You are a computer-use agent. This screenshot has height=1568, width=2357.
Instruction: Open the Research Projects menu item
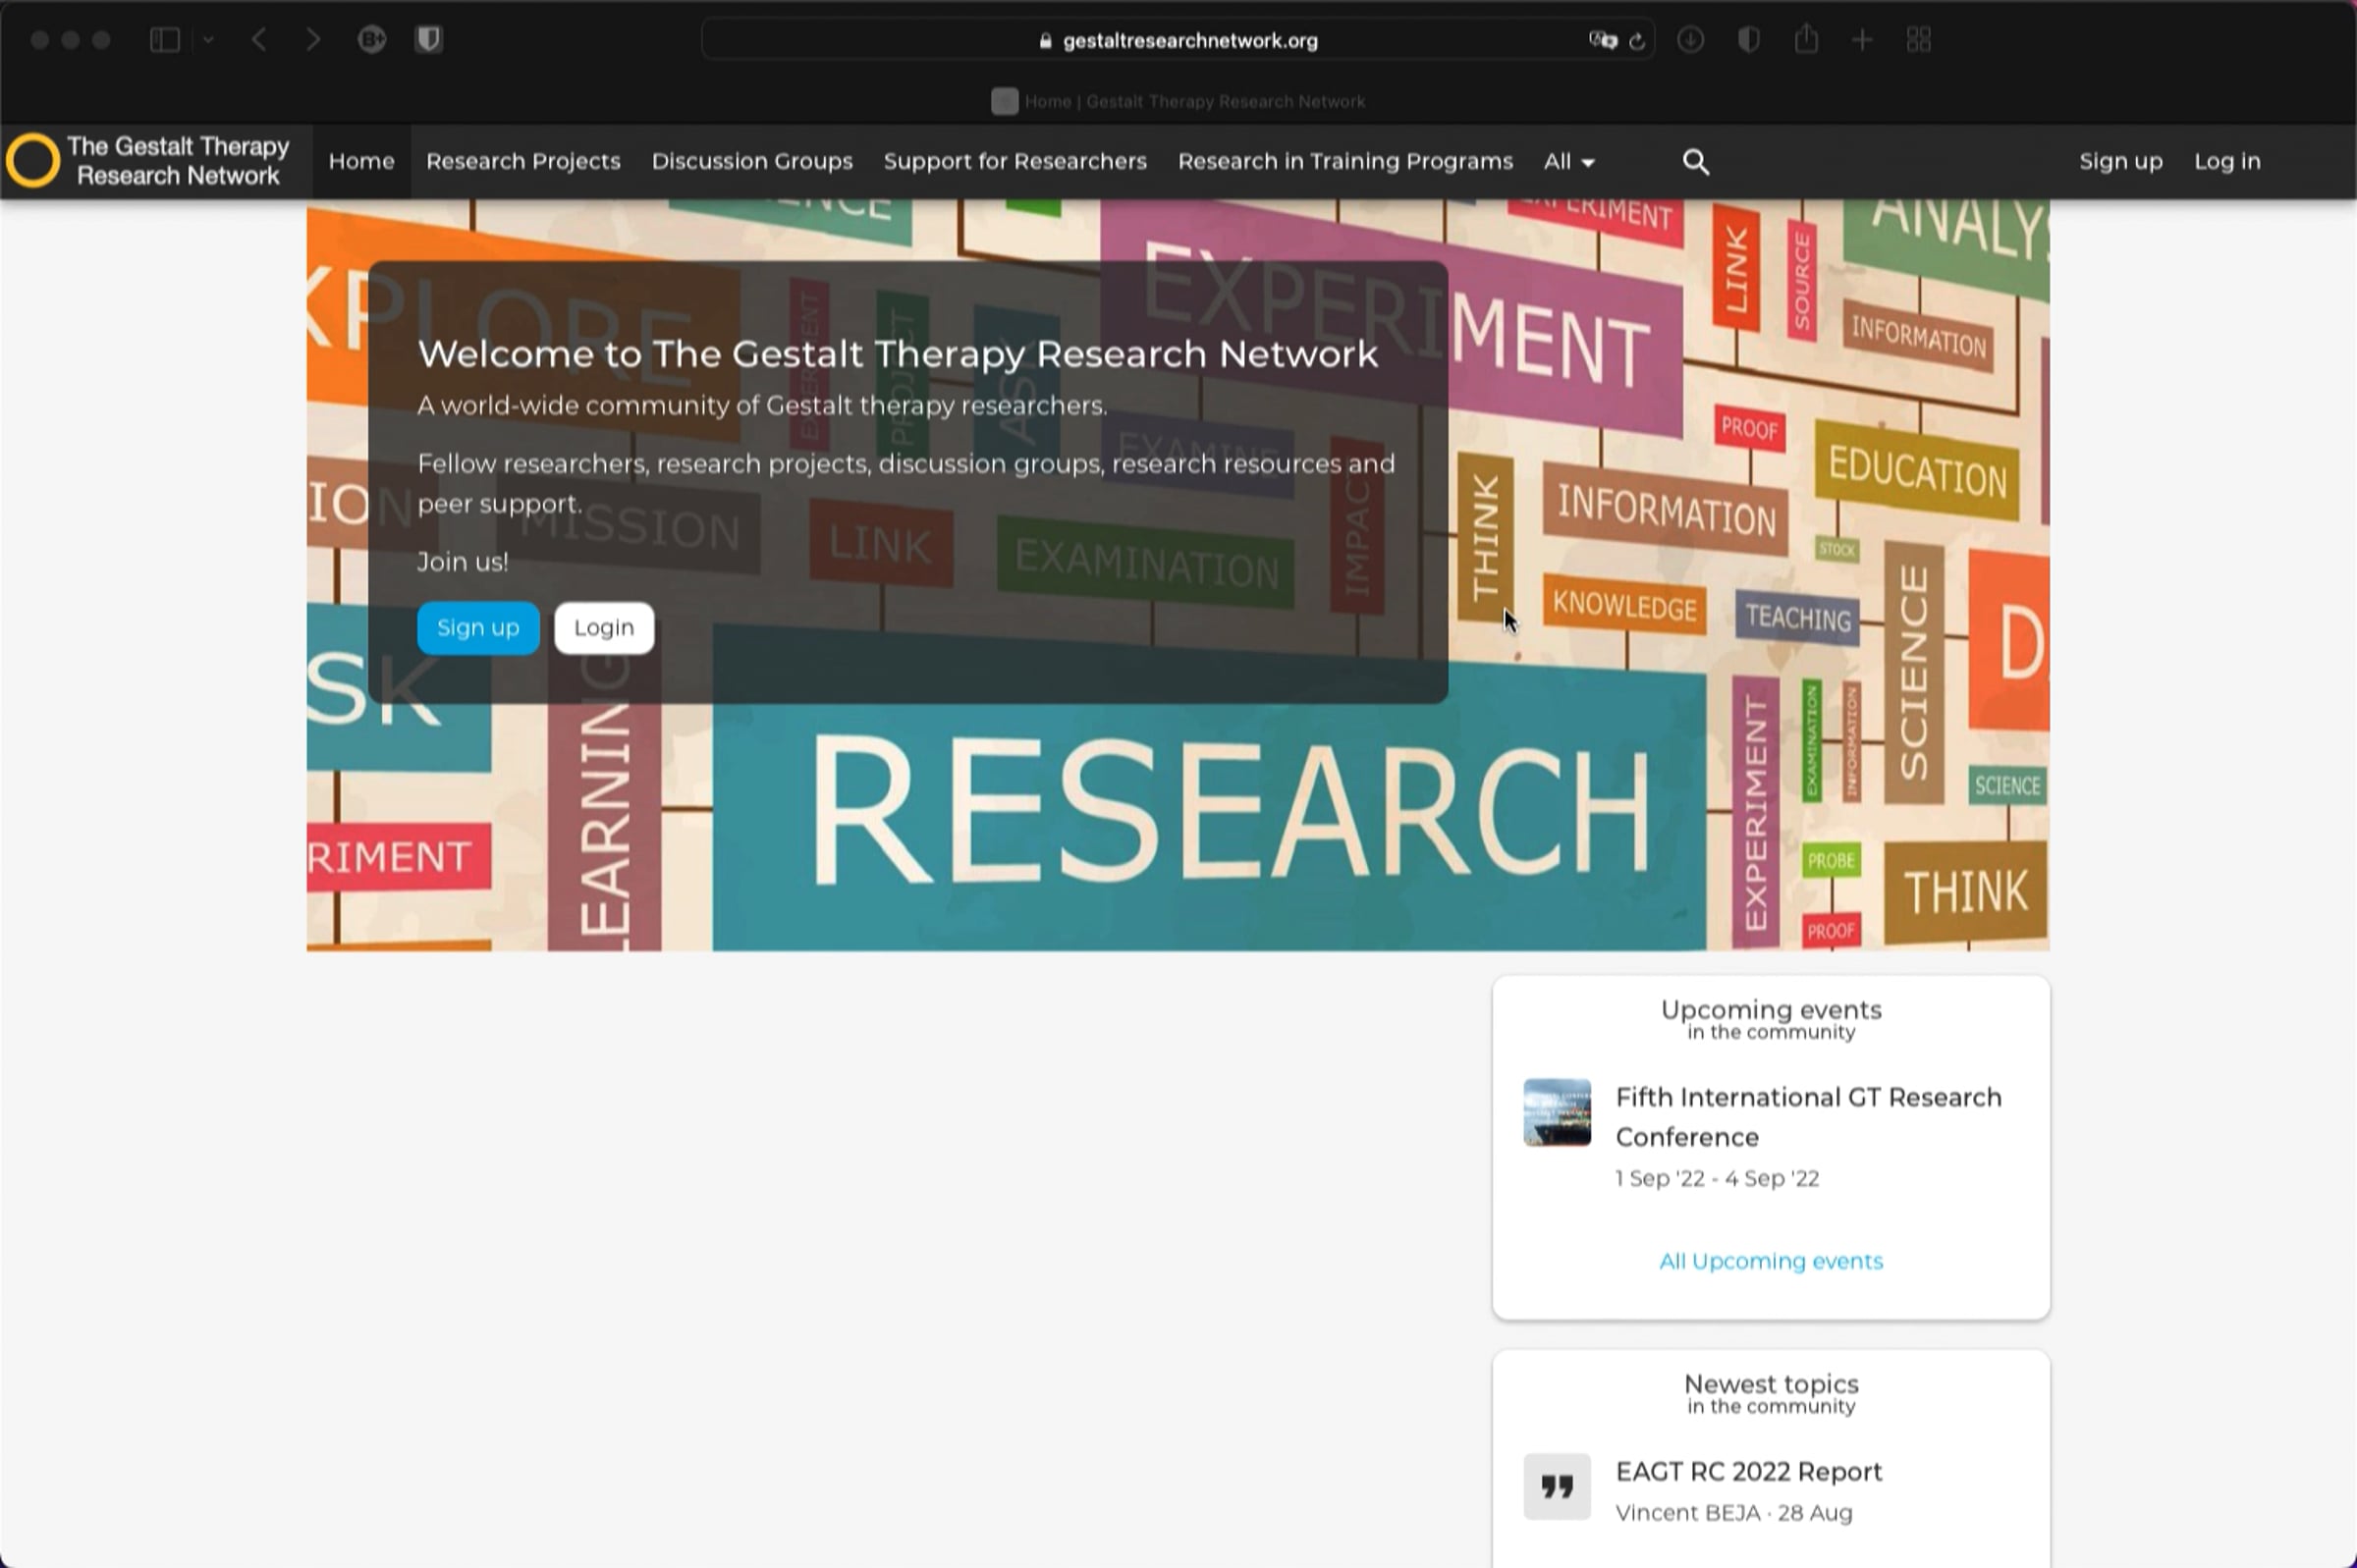[x=523, y=161]
